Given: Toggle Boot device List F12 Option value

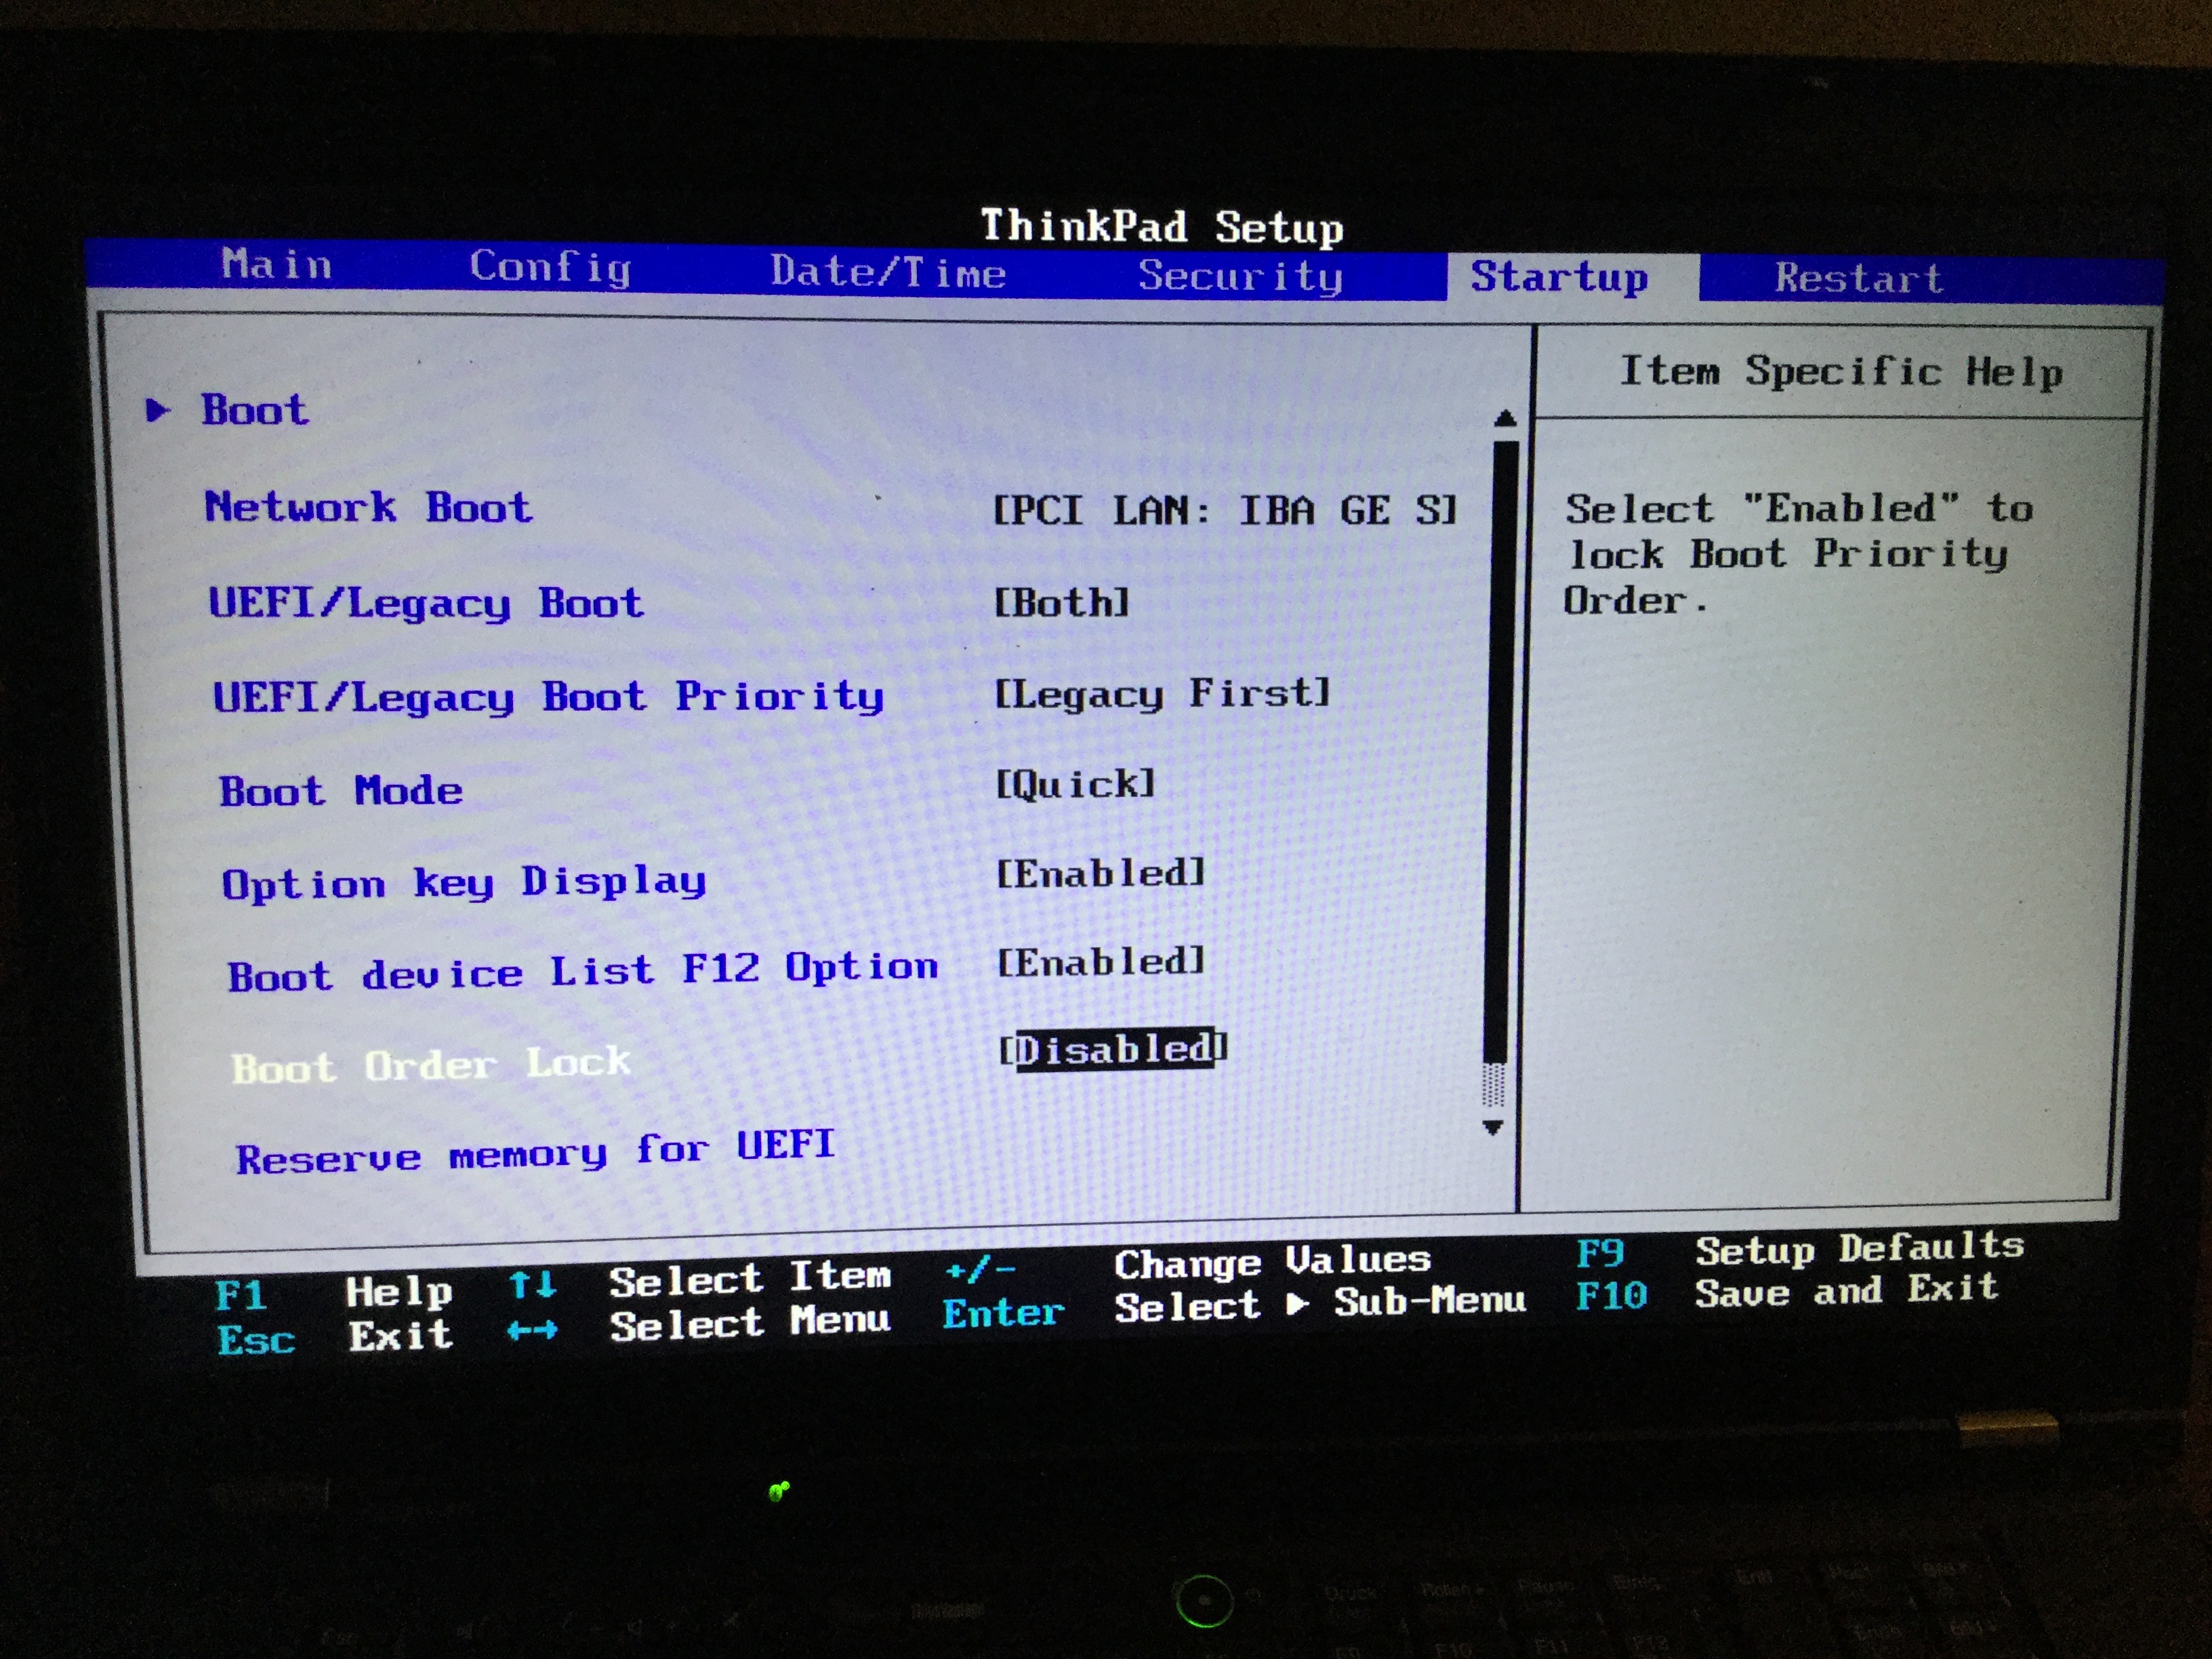Looking at the screenshot, I should point(1100,962).
